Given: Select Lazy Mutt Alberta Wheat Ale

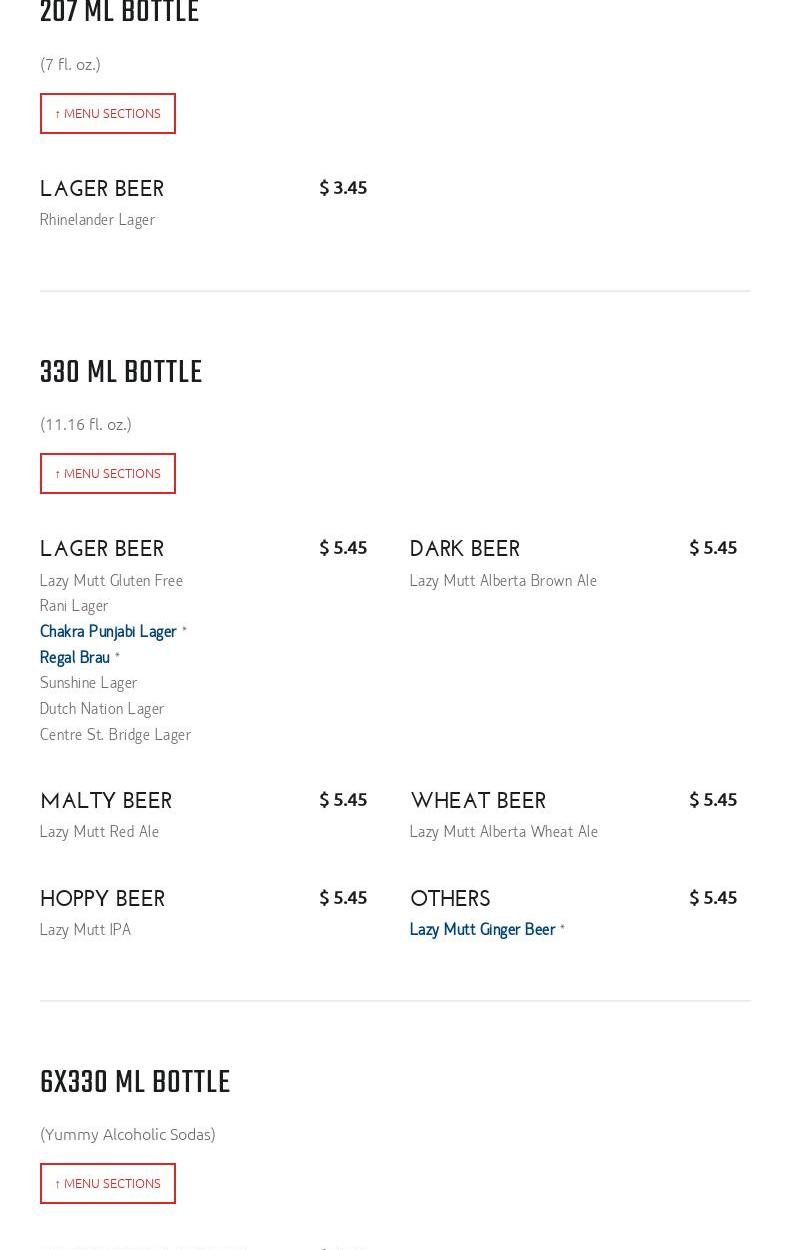Looking at the screenshot, I should tap(504, 832).
